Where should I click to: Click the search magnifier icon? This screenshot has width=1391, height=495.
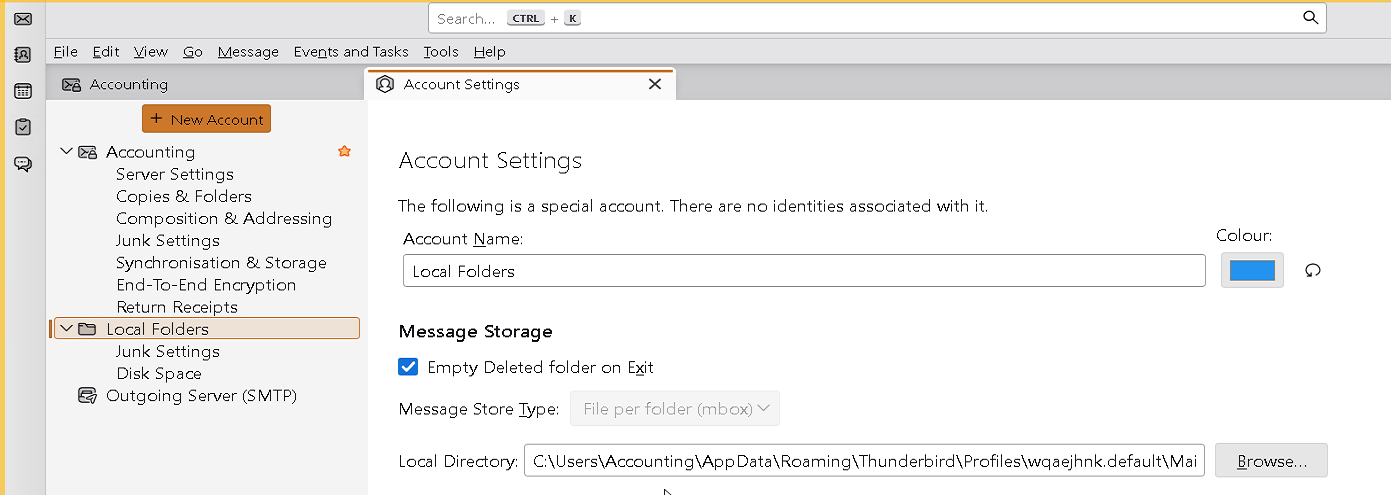coord(1310,18)
